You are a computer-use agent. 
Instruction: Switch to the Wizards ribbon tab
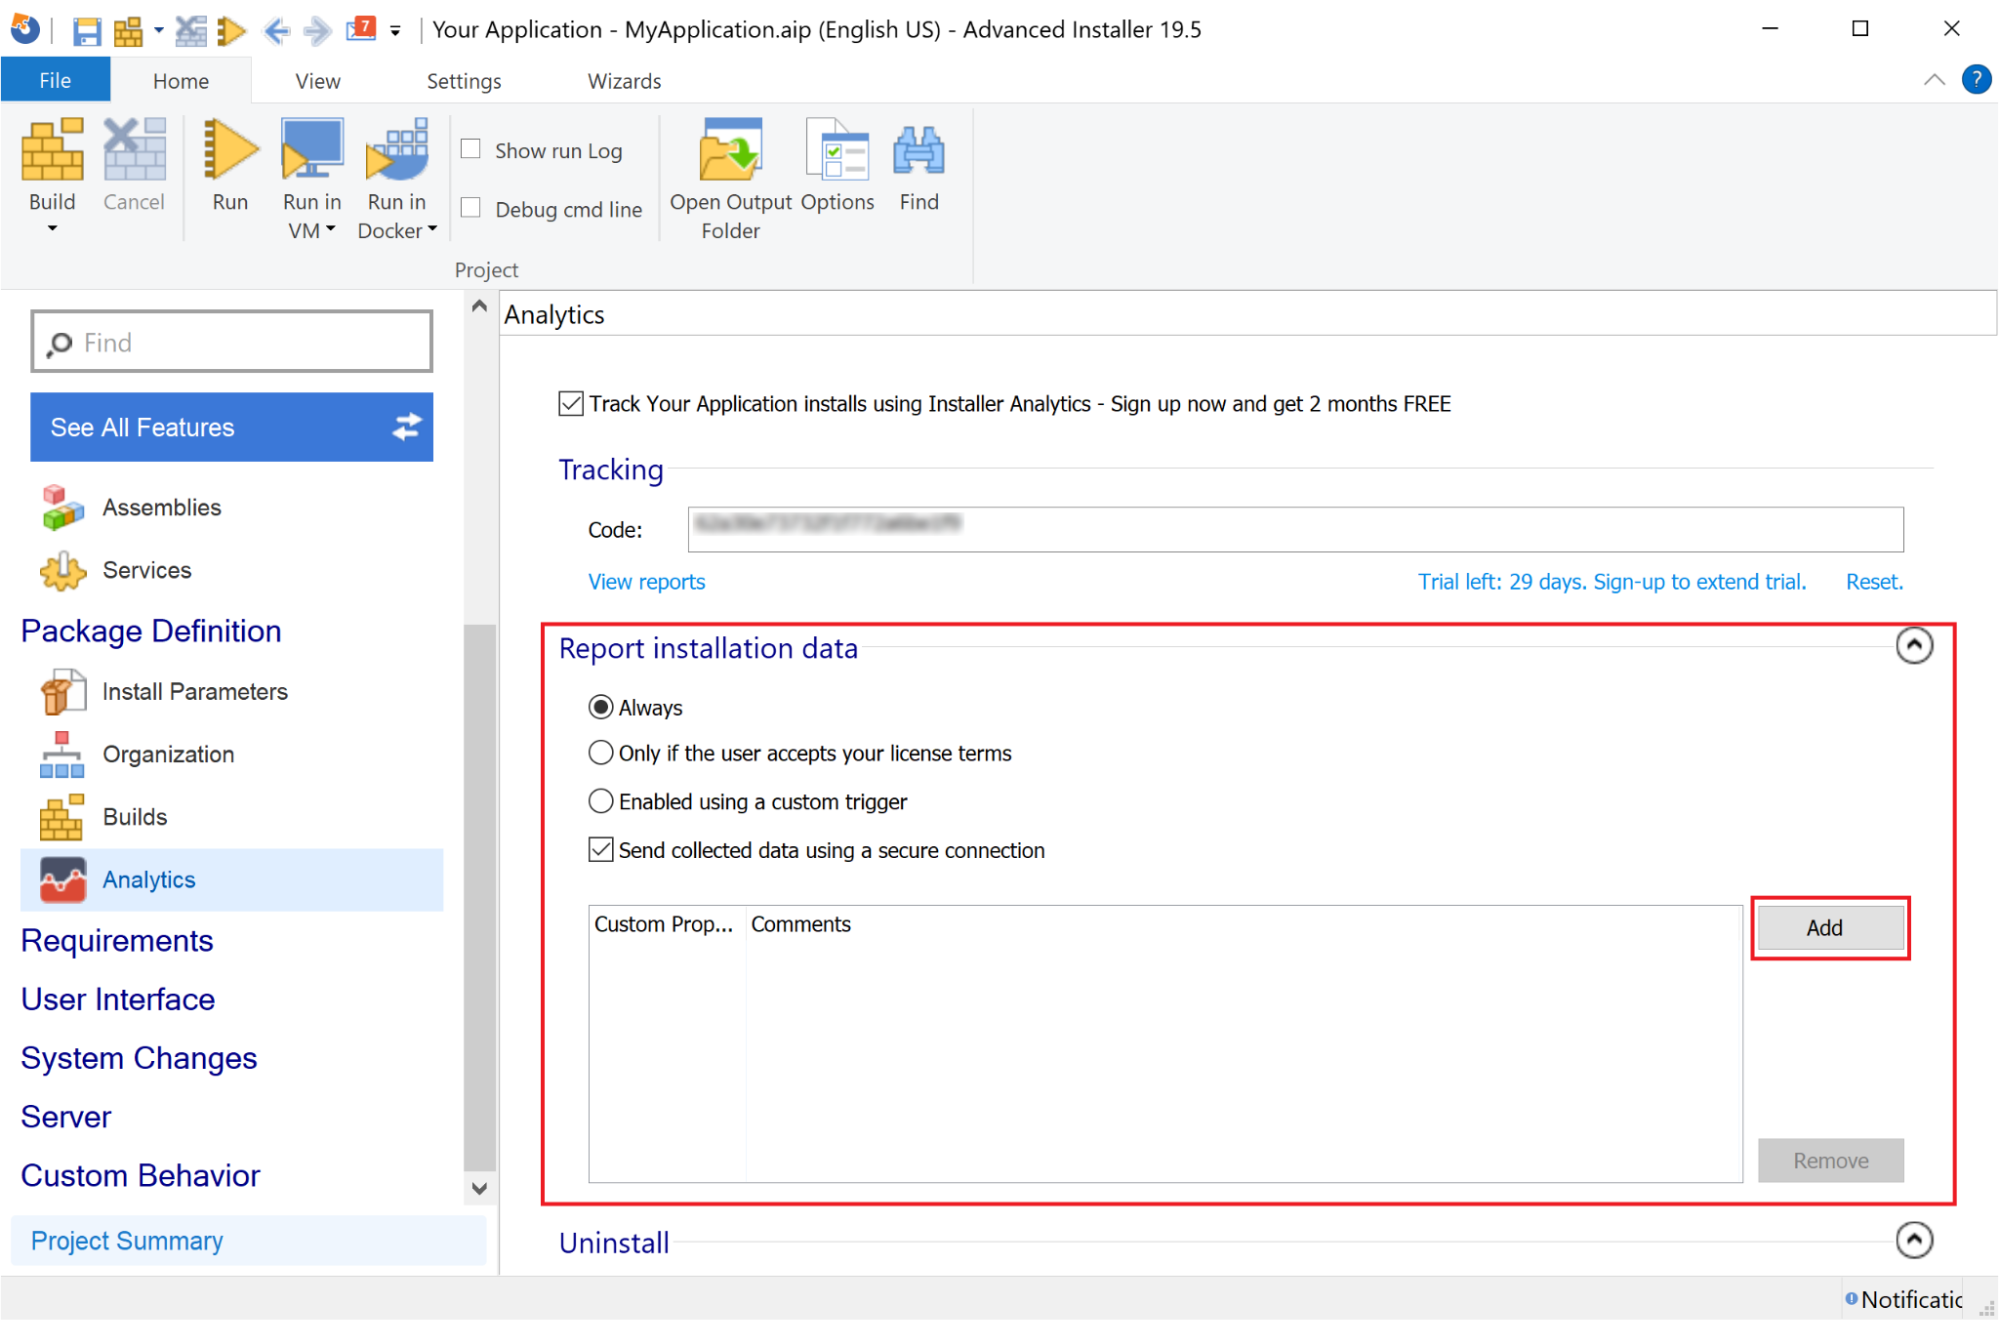pyautogui.click(x=624, y=80)
